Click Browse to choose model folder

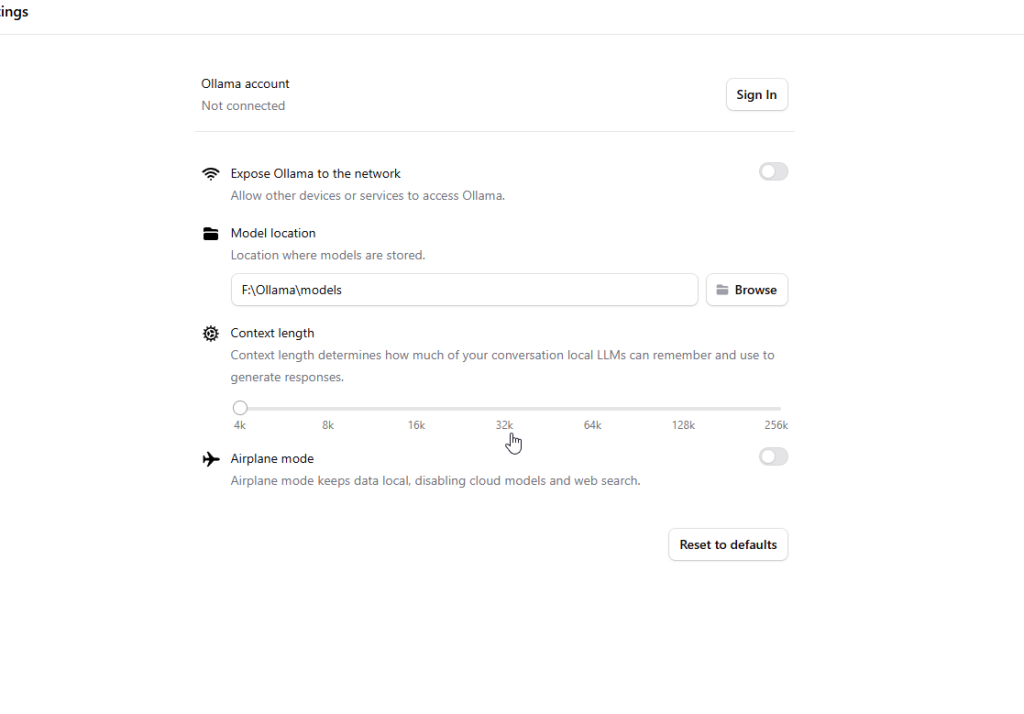pos(747,290)
